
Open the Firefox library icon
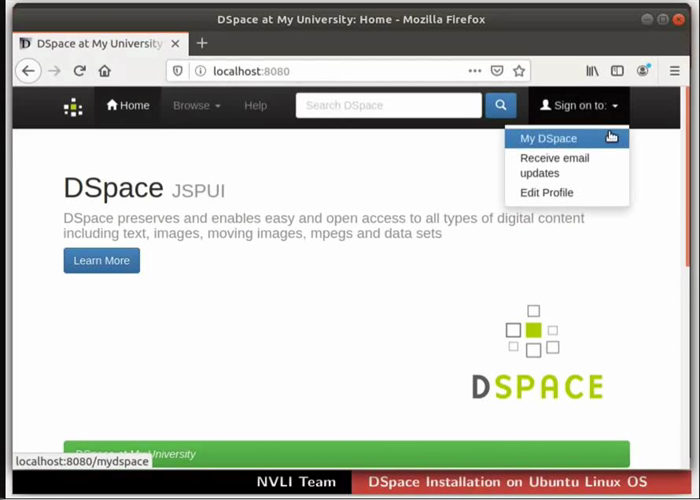(592, 71)
